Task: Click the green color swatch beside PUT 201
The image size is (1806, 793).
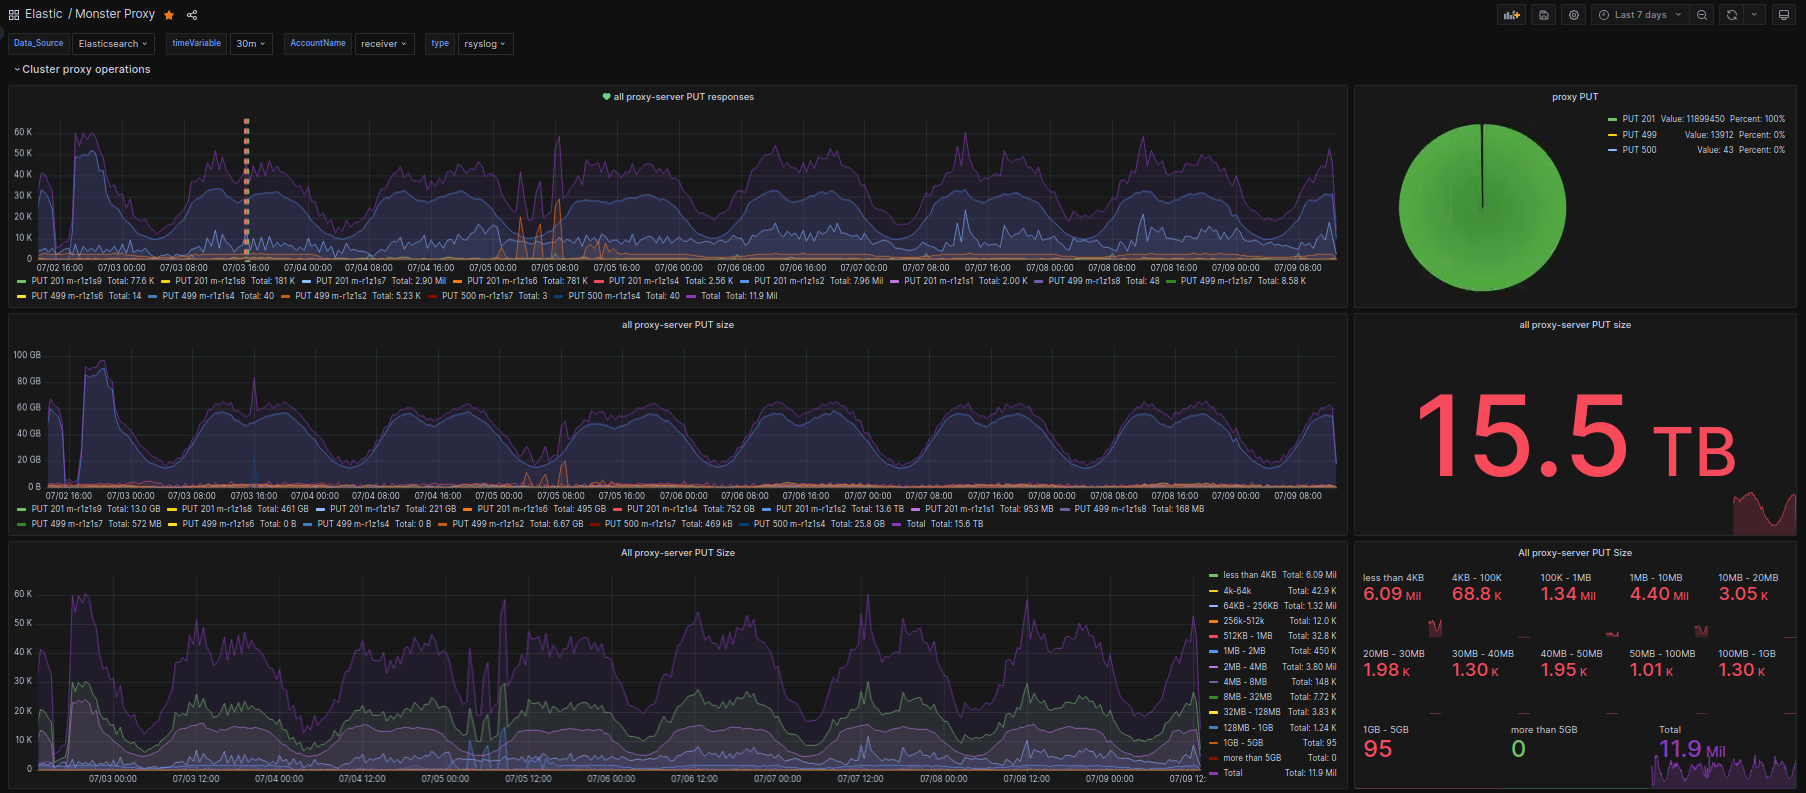Action: coord(1612,119)
